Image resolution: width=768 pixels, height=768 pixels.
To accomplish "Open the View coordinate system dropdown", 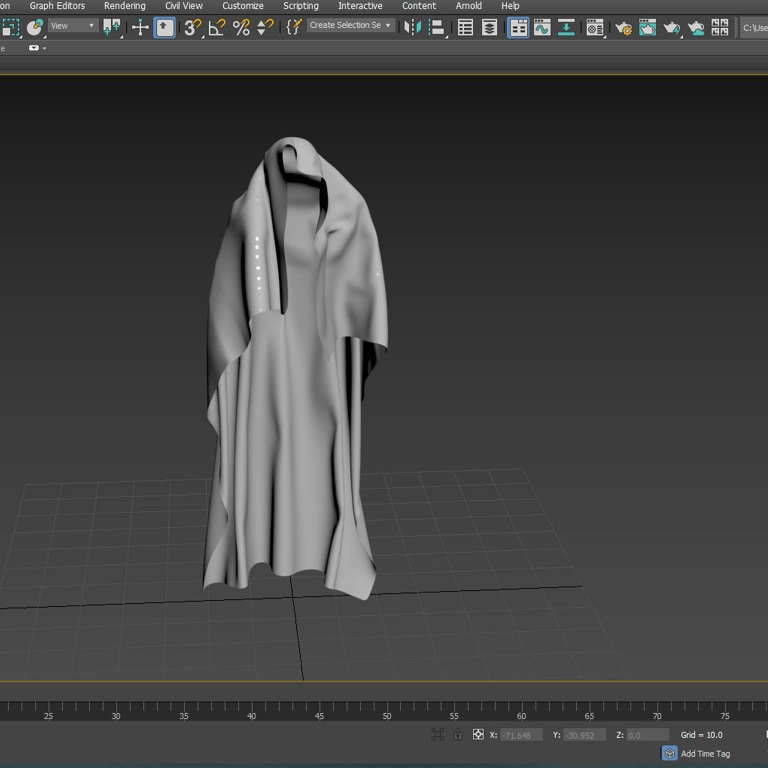I will click(x=73, y=25).
